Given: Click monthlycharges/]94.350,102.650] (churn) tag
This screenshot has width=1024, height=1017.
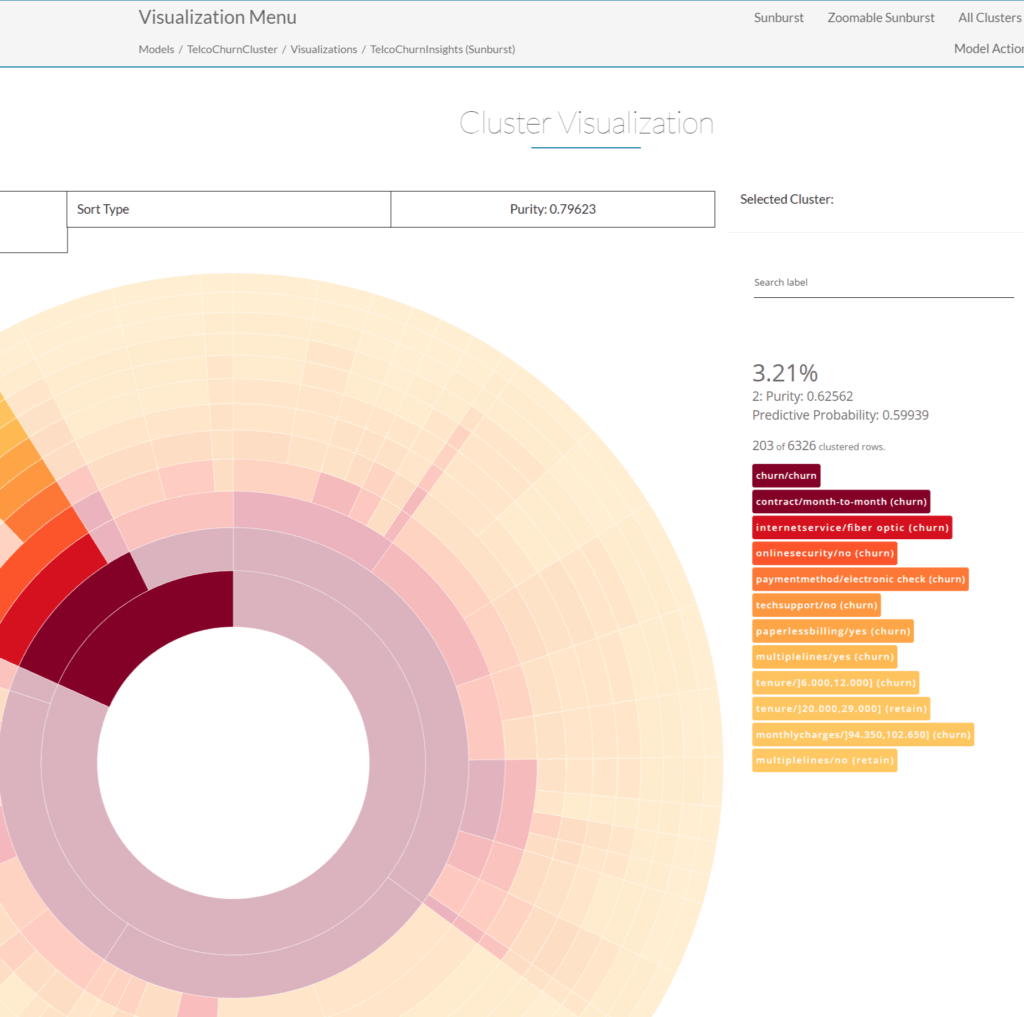Looking at the screenshot, I should [x=862, y=735].
